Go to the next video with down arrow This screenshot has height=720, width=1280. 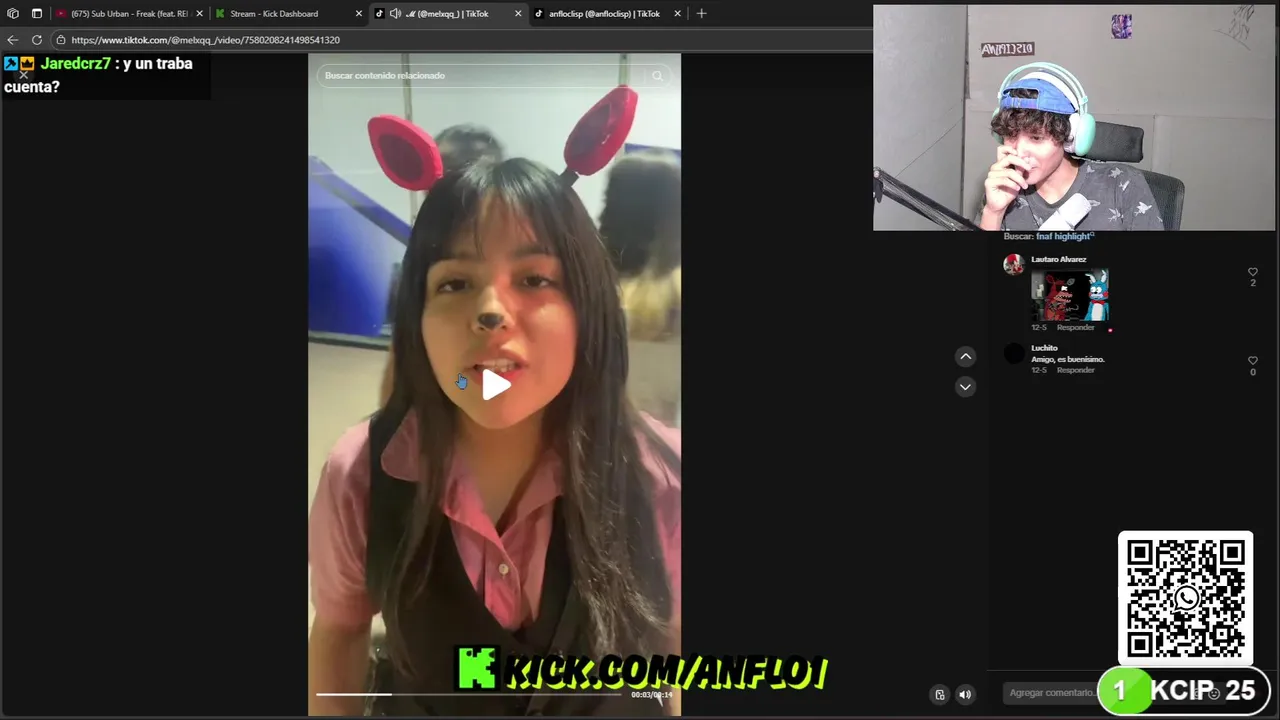pyautogui.click(x=965, y=386)
